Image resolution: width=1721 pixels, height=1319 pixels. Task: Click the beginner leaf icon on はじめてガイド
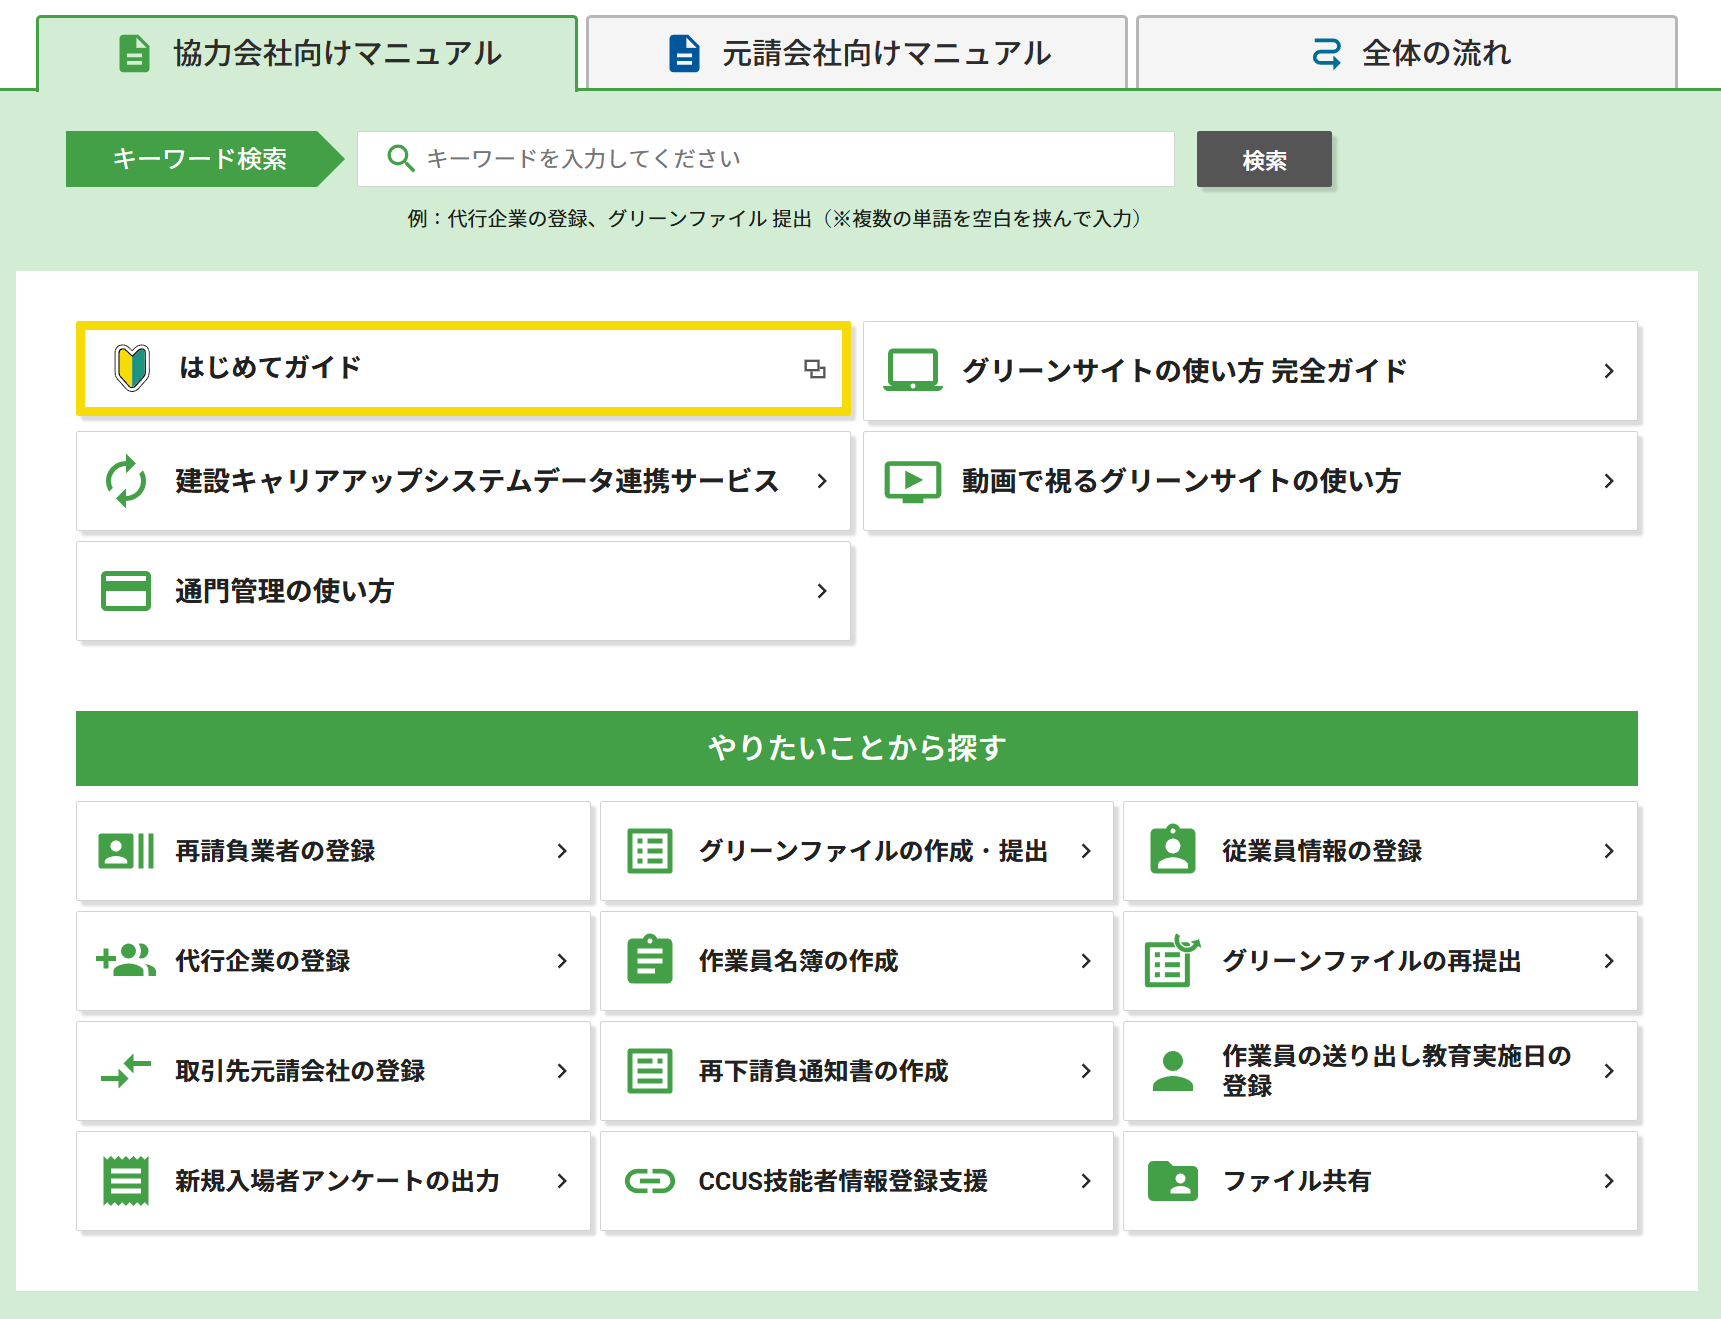(x=132, y=368)
